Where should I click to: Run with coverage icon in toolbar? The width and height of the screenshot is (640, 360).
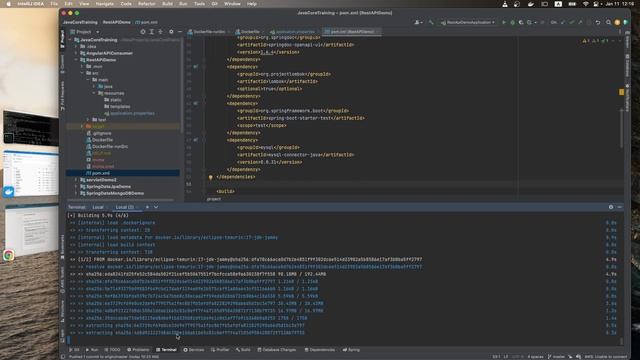[521, 22]
